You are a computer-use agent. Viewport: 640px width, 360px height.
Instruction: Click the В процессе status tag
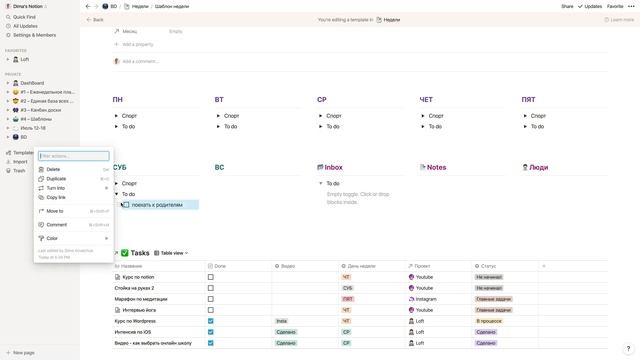[489, 321]
